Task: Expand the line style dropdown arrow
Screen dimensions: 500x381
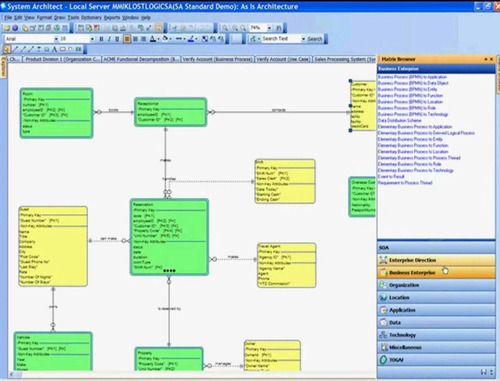Action: click(184, 39)
